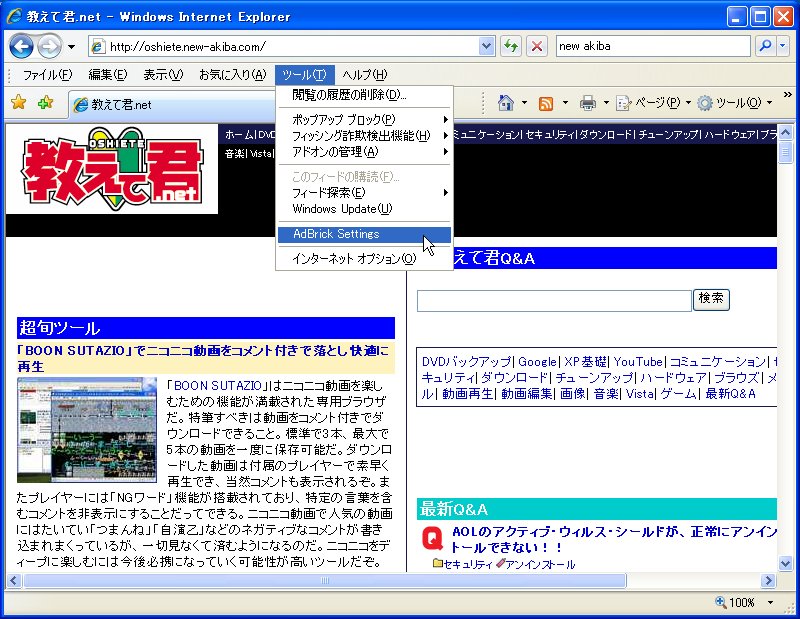This screenshot has width=800, height=619.
Task: Open recent pages dropdown beside Forward button
Action: click(71, 47)
